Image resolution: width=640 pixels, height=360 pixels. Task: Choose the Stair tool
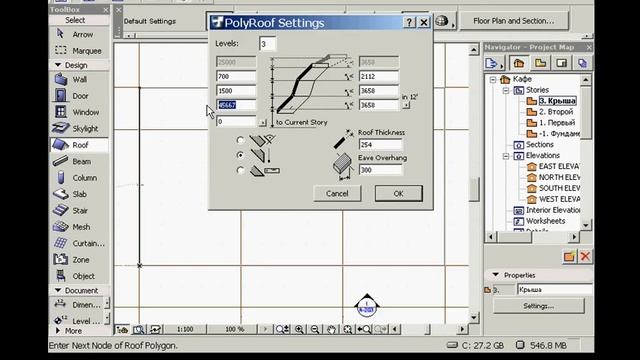pos(79,210)
